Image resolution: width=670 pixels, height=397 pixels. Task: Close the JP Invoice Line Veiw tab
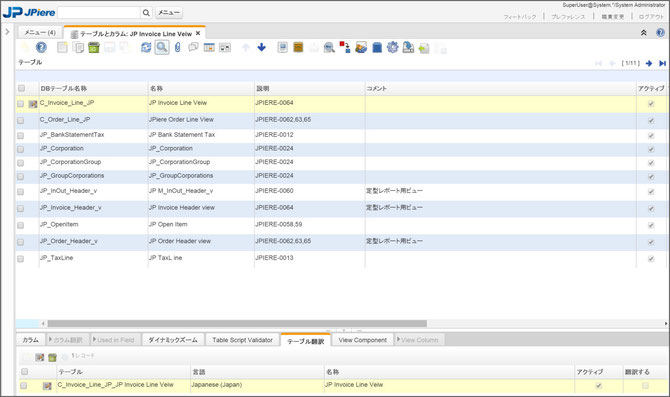tap(198, 33)
